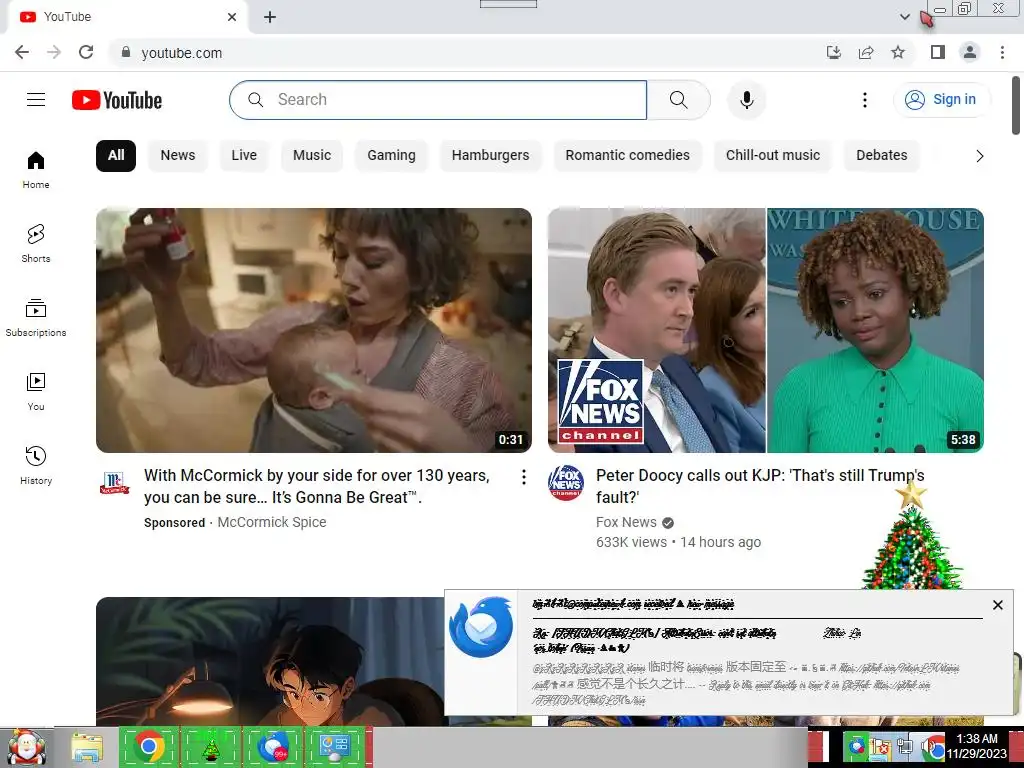1024x768 pixels.
Task: Select the Romantic comedies chip
Action: (628, 155)
